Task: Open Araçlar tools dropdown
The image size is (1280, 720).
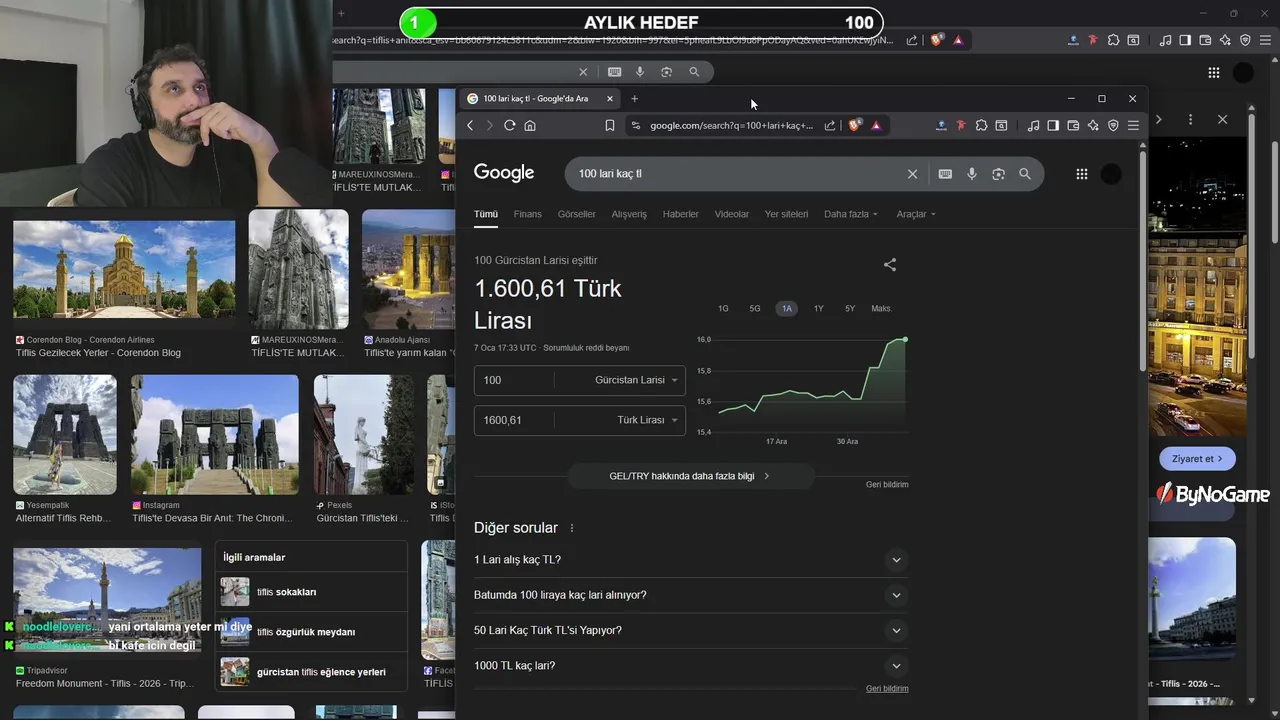Action: tap(916, 214)
